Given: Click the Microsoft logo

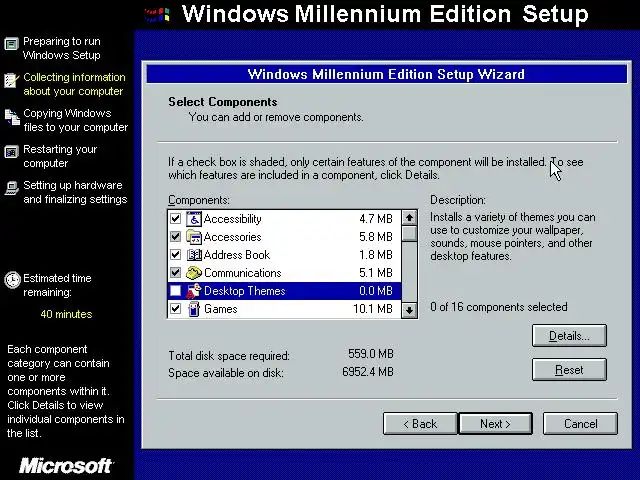Looking at the screenshot, I should 66,466.
